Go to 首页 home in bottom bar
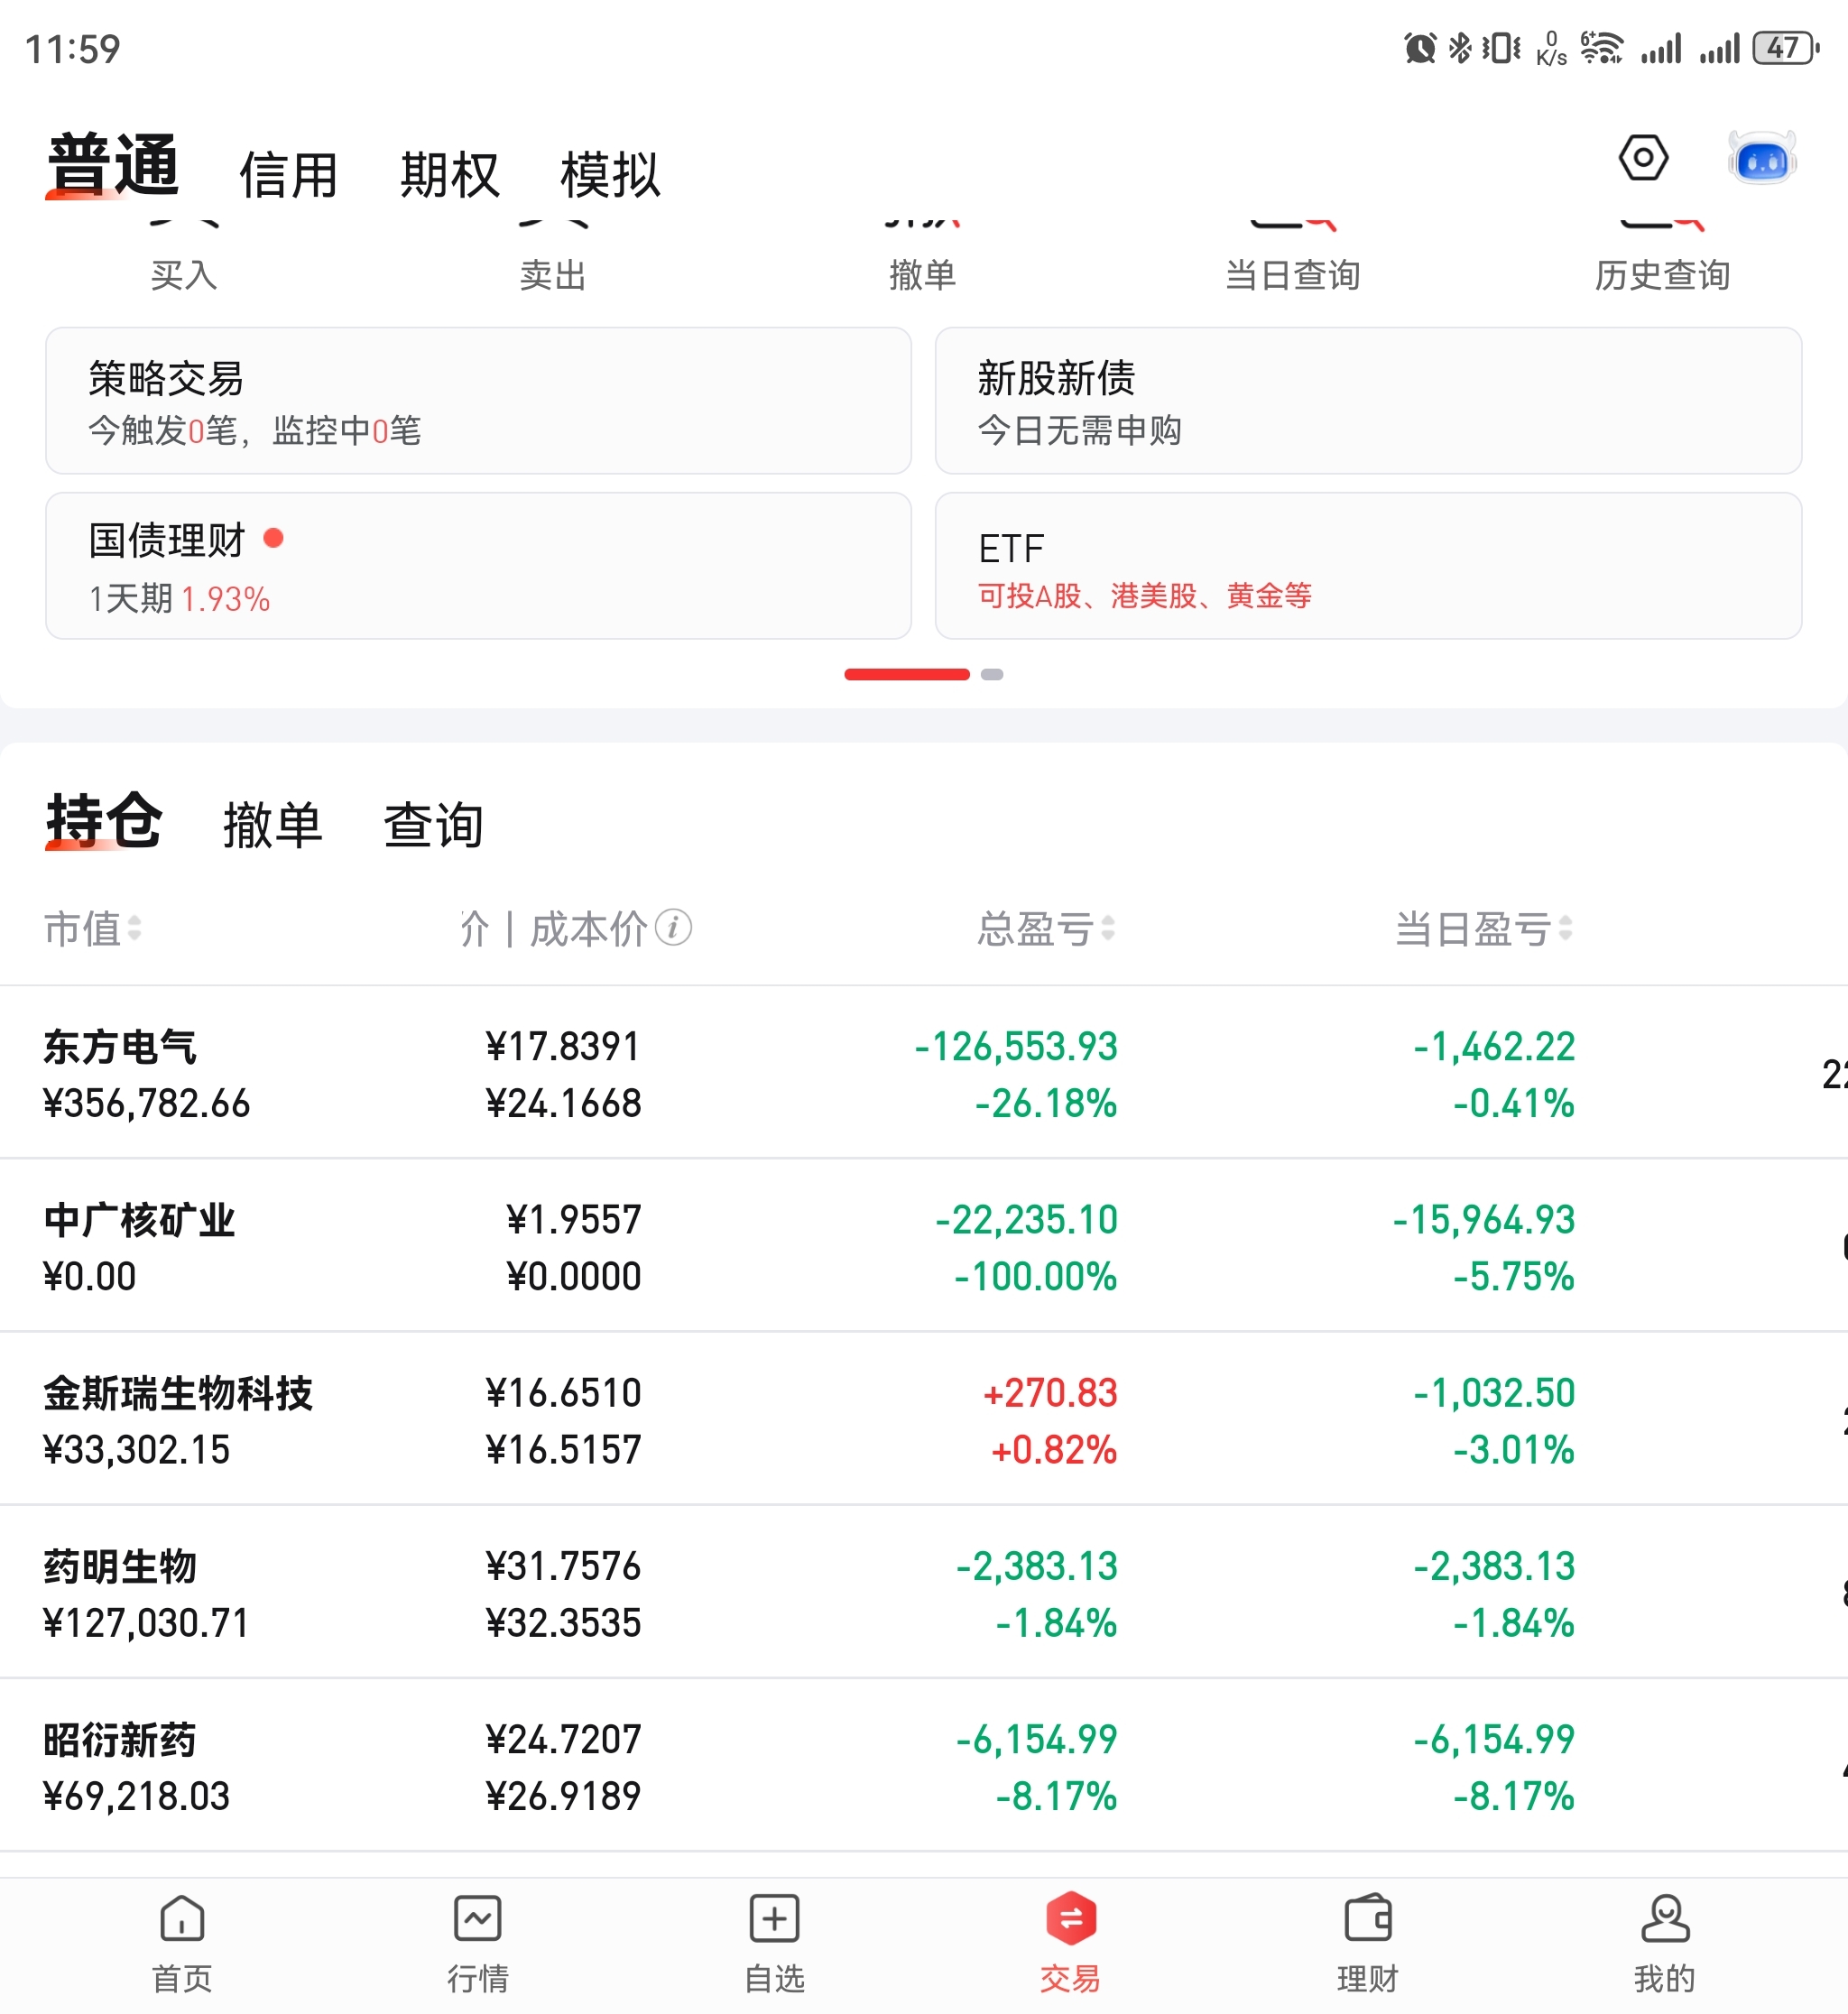This screenshot has width=1848, height=2014. [x=182, y=1945]
